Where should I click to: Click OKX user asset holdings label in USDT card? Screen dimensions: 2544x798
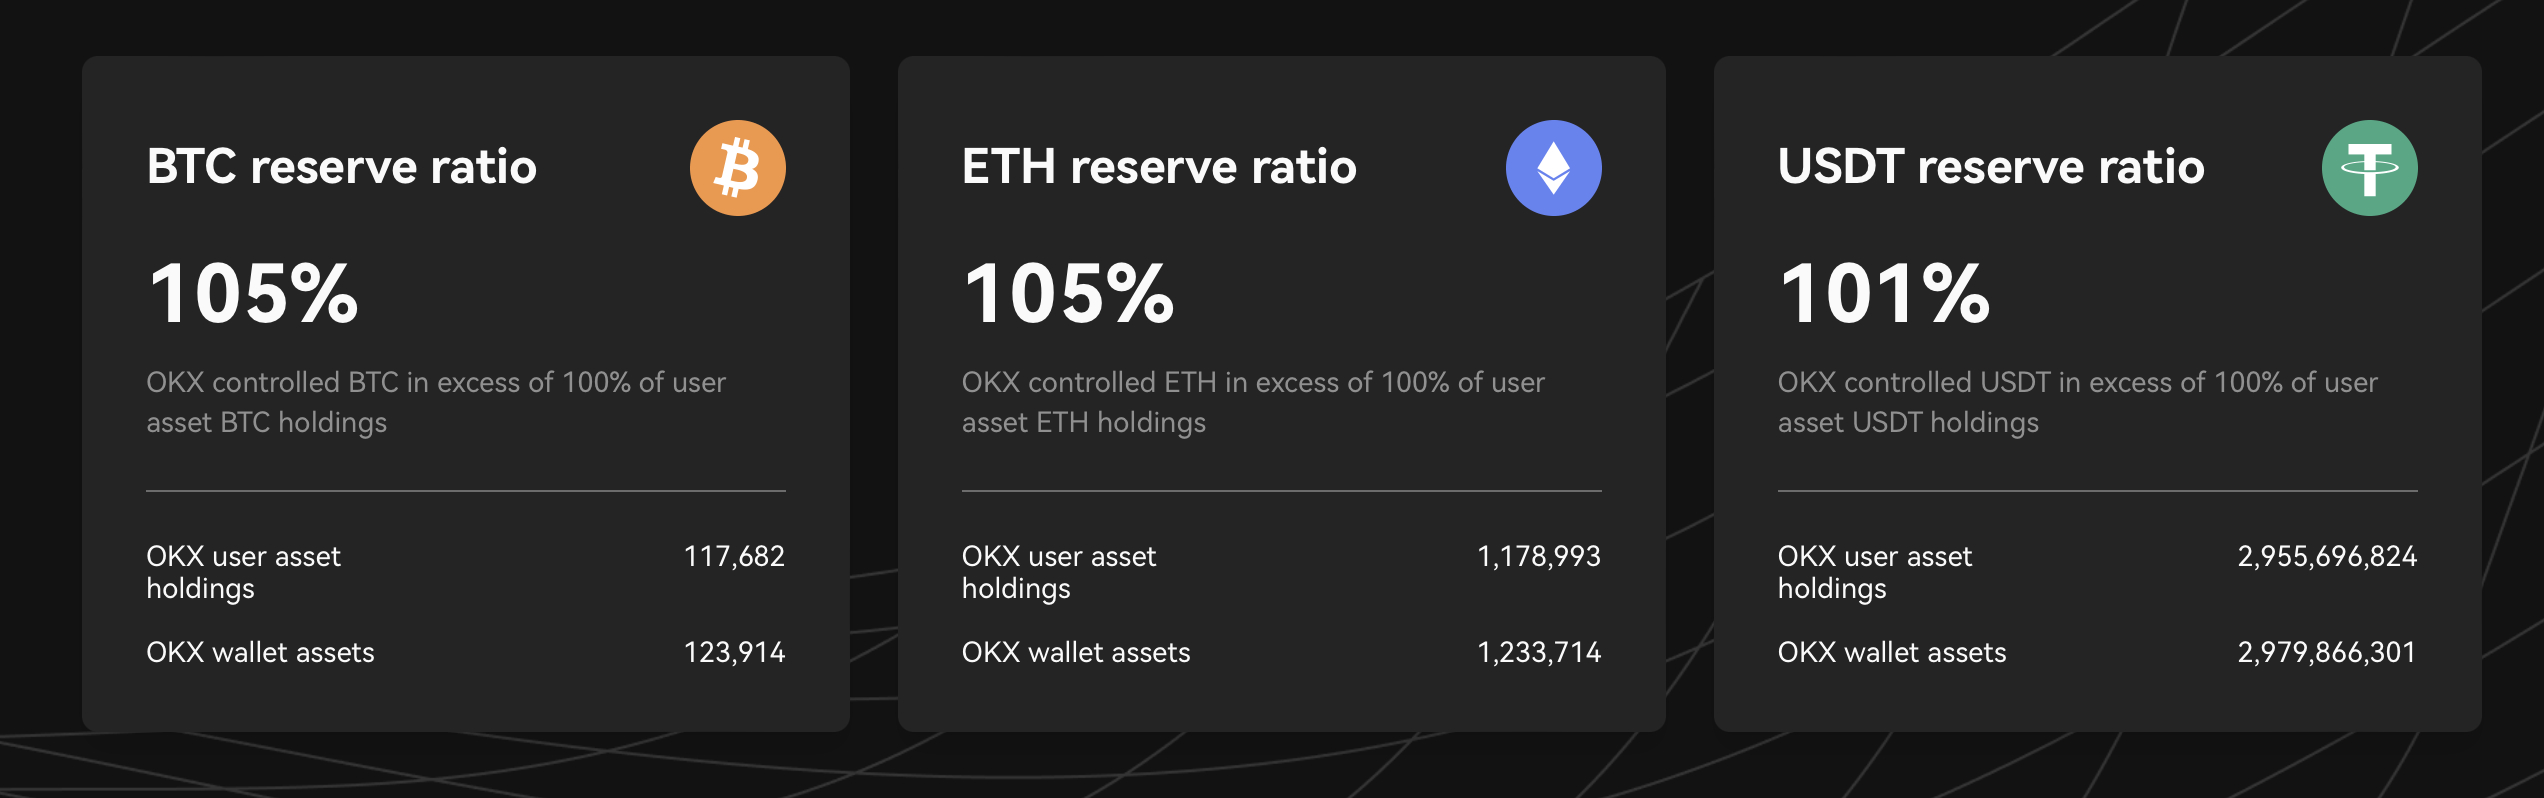(1875, 572)
